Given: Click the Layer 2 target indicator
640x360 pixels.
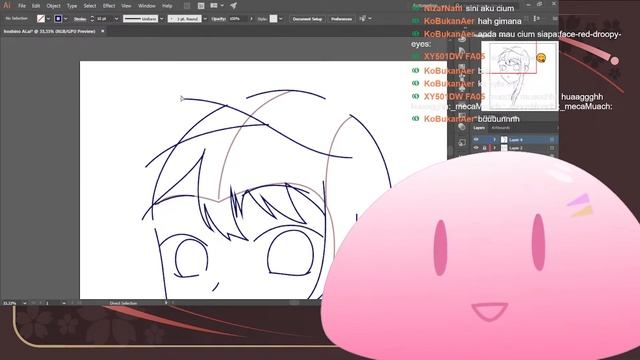Looking at the screenshot, I should pyautogui.click(x=551, y=148).
